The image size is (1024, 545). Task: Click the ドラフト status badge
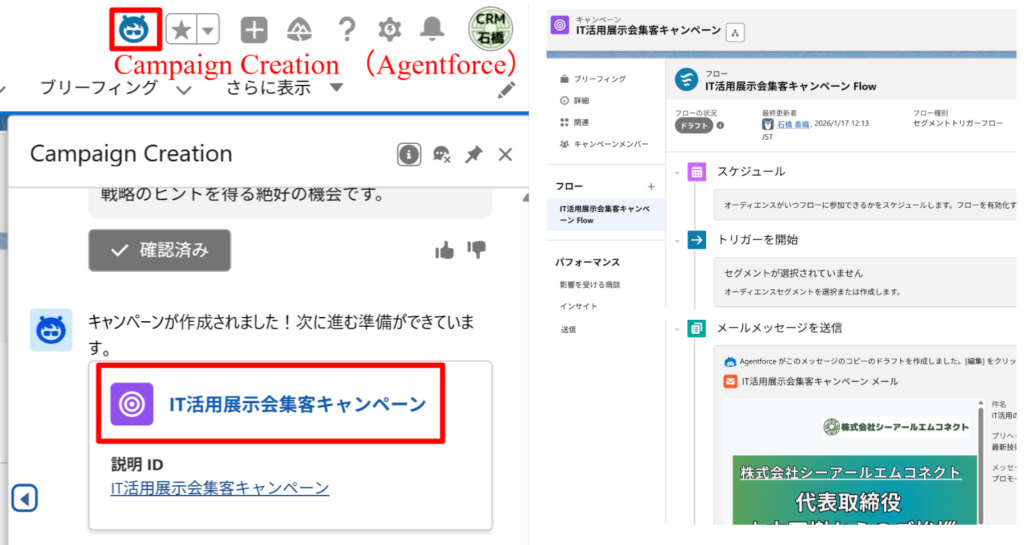pyautogui.click(x=694, y=125)
